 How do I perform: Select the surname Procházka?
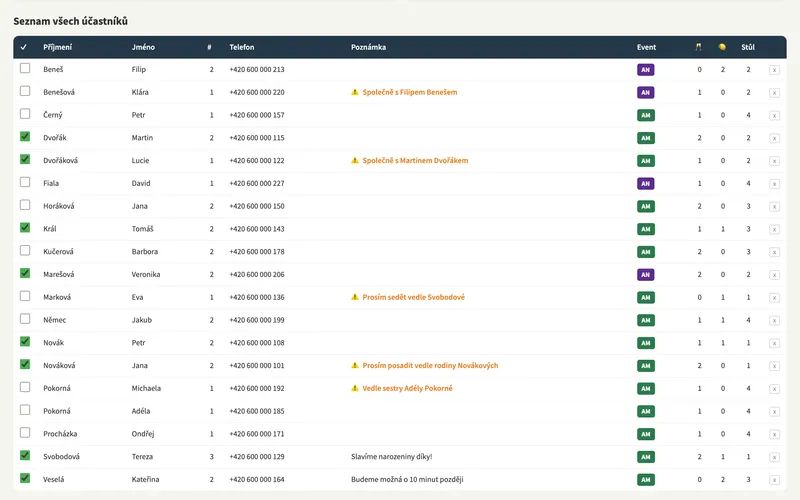[x=60, y=434]
